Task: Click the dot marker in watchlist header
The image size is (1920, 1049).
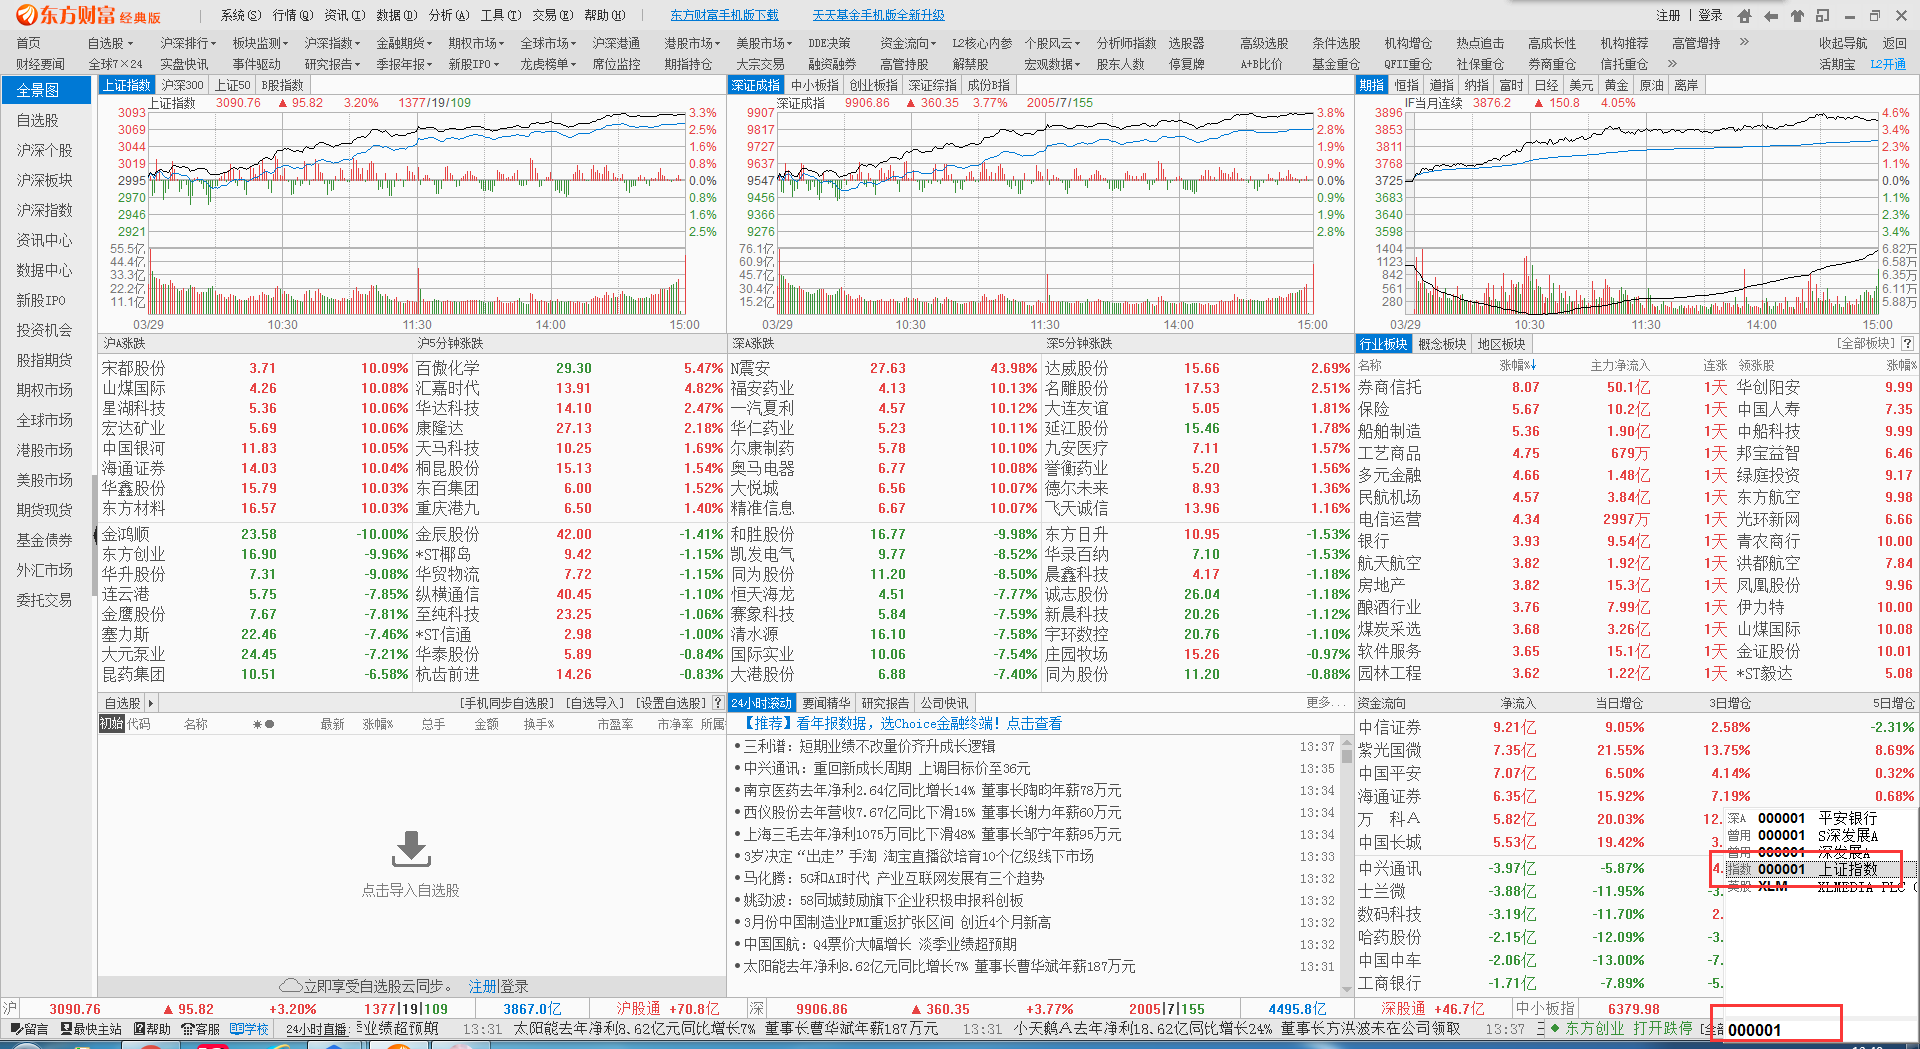Action: pyautogui.click(x=269, y=724)
